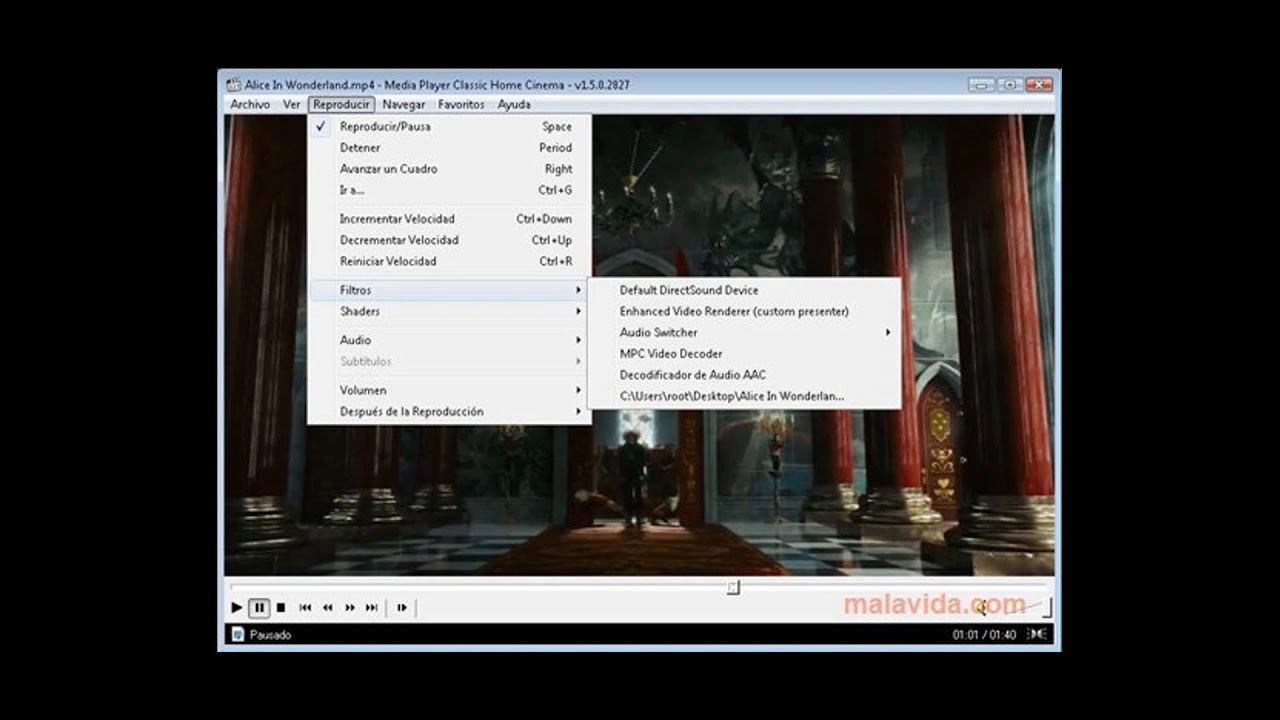
Task: Select Enhanced Video Renderer filter
Action: click(x=744, y=311)
